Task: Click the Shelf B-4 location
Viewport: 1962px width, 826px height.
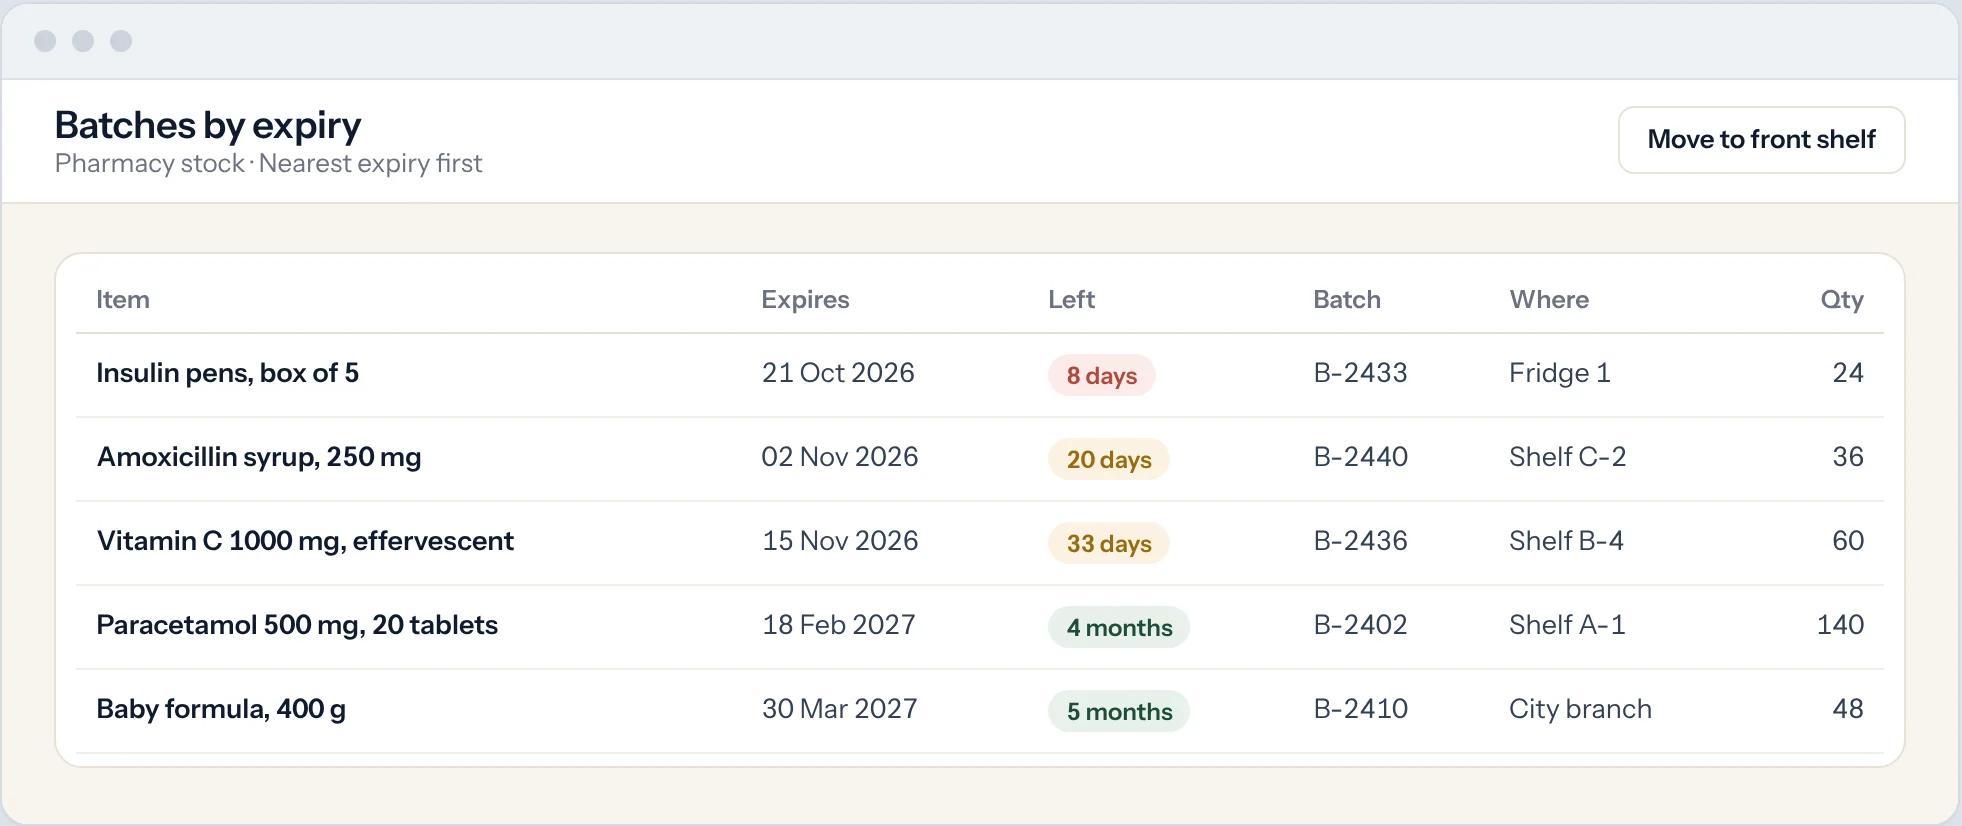Action: 1566,541
